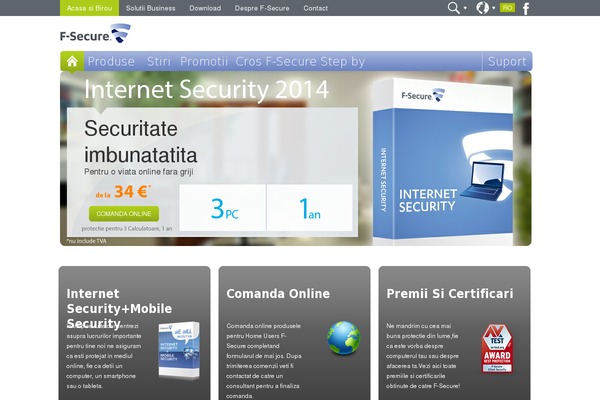Expand the language selector arrow
This screenshot has height=400, width=600.
[x=494, y=8]
